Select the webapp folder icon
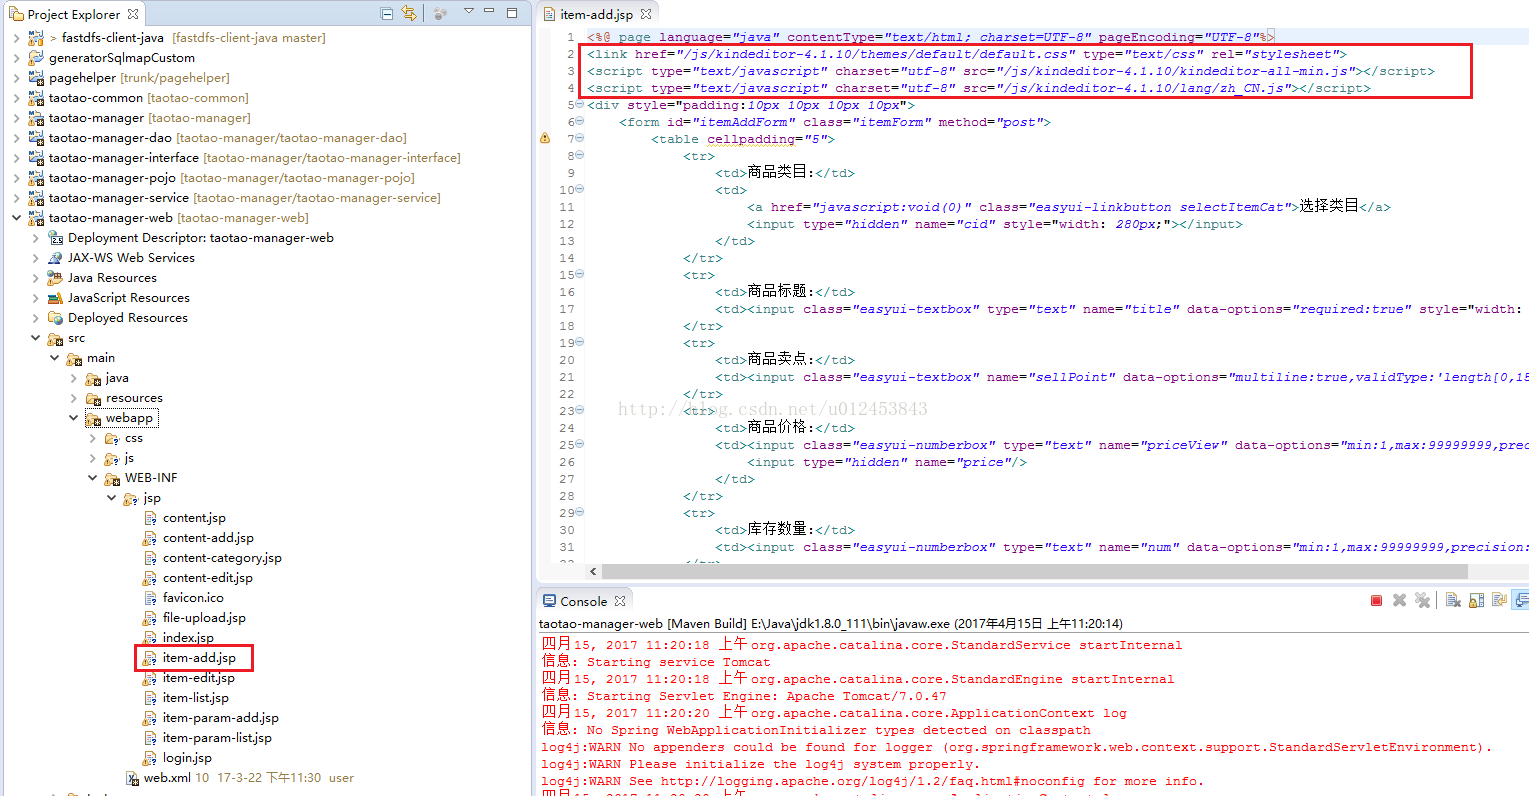This screenshot has height=796, width=1529. coord(93,419)
